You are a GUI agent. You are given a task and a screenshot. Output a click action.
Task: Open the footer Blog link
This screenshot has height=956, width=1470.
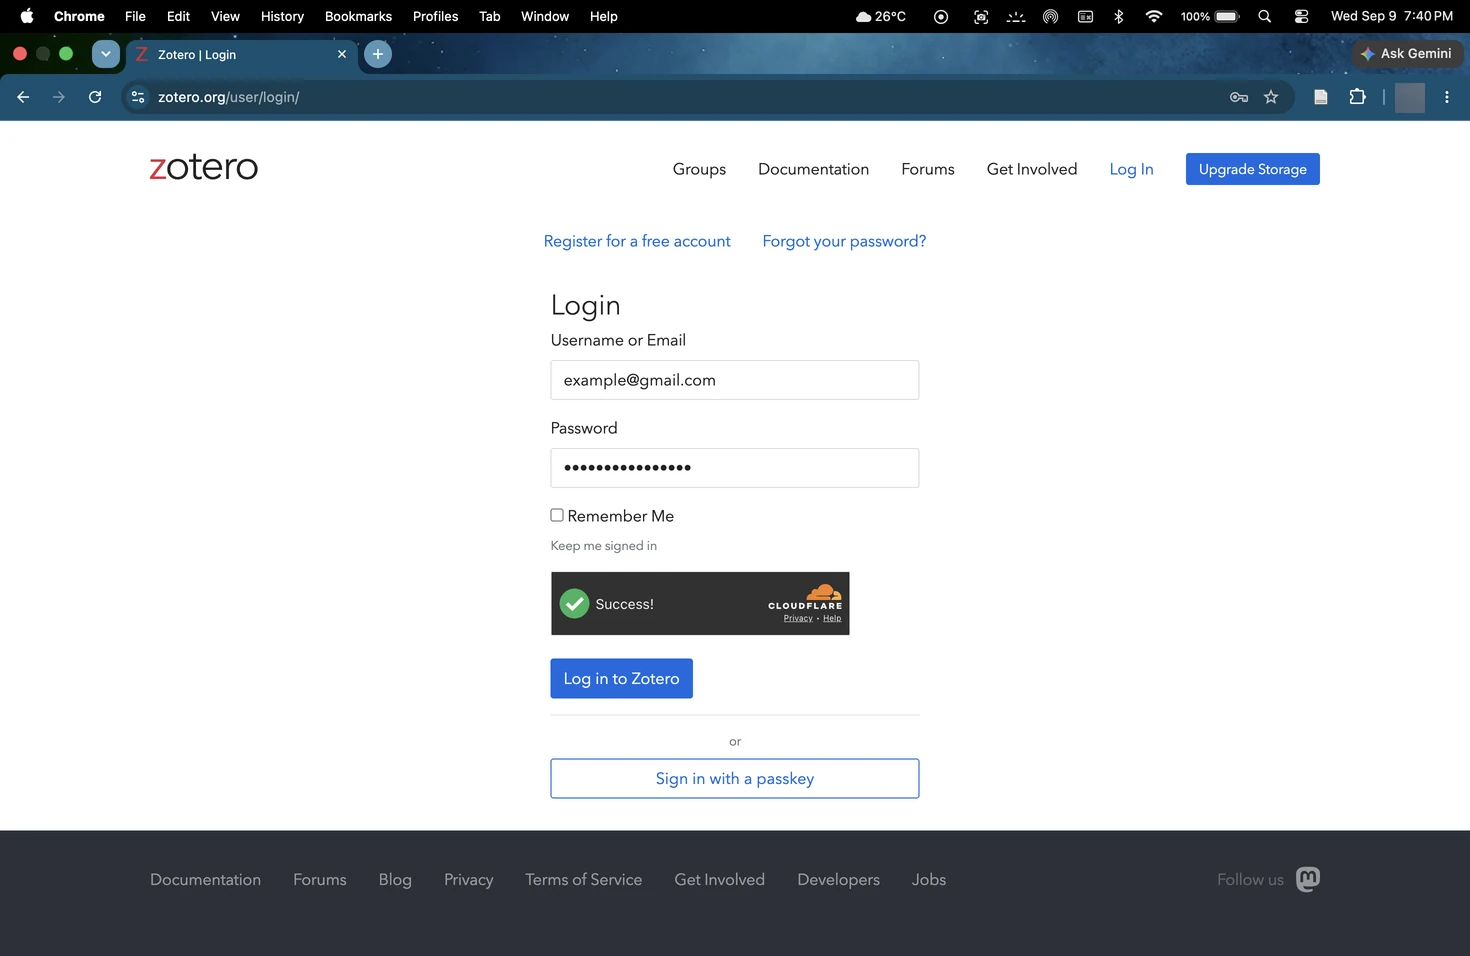[395, 879]
